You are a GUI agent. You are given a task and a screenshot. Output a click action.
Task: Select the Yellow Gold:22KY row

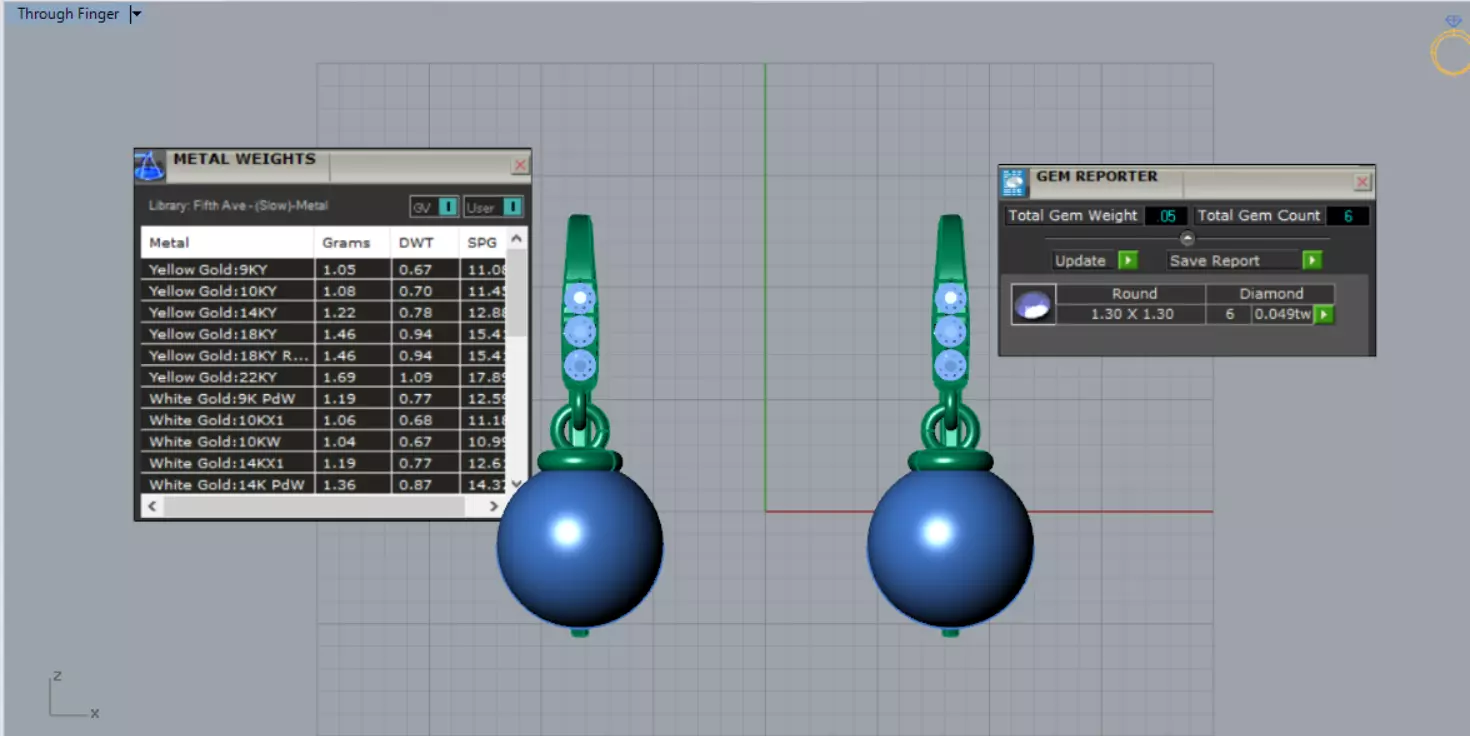324,377
